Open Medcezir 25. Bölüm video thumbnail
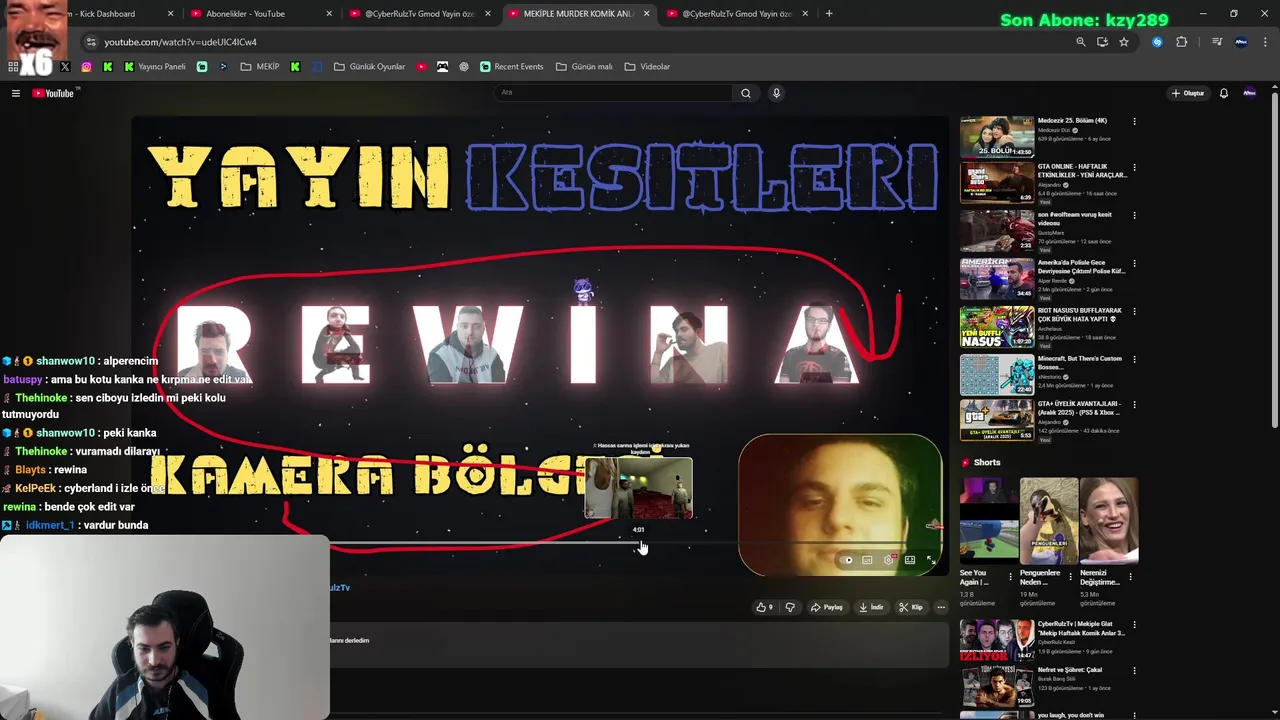The height and width of the screenshot is (720, 1280). [x=997, y=137]
